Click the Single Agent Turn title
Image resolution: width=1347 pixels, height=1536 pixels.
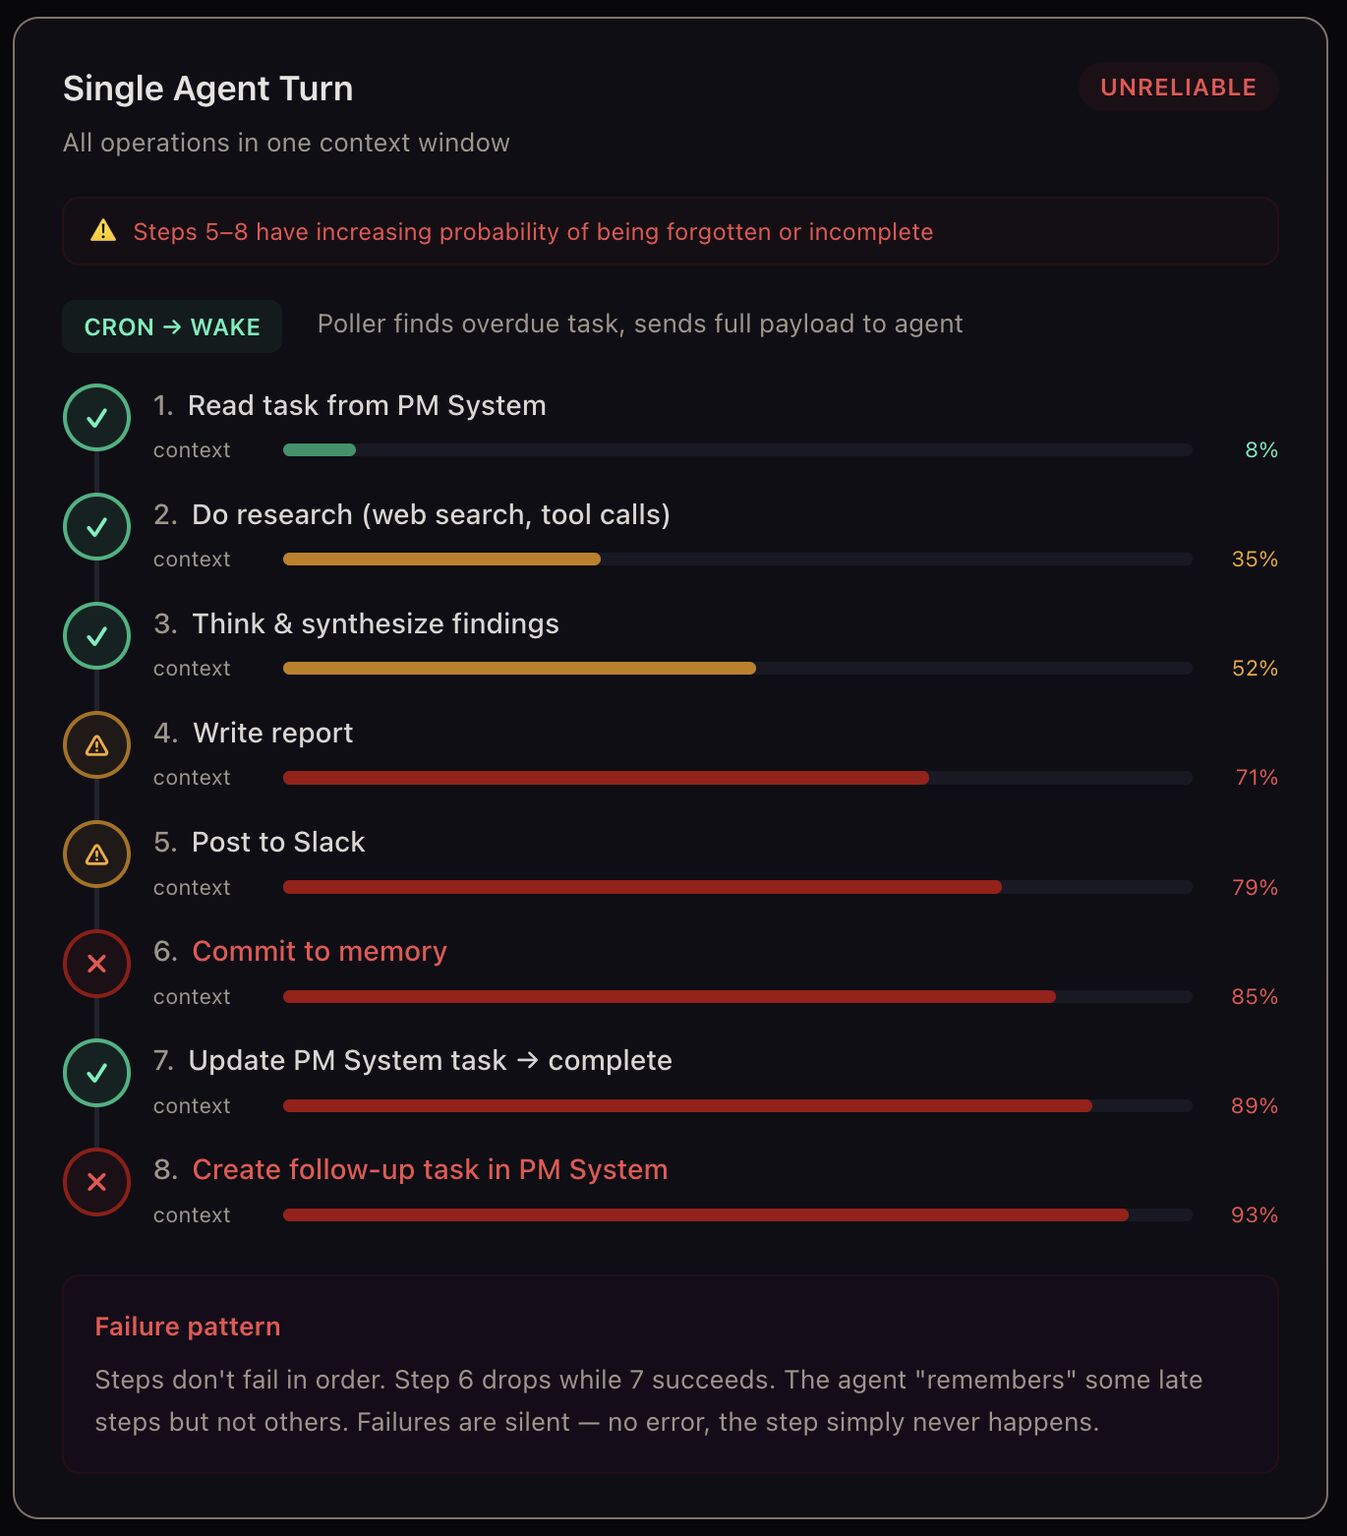[x=208, y=88]
